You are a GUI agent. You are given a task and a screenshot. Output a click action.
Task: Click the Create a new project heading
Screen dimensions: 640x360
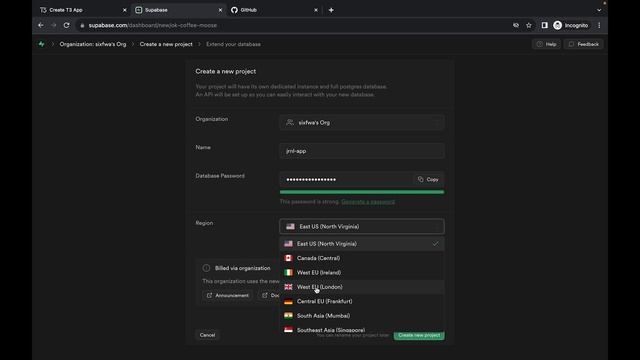click(x=226, y=71)
